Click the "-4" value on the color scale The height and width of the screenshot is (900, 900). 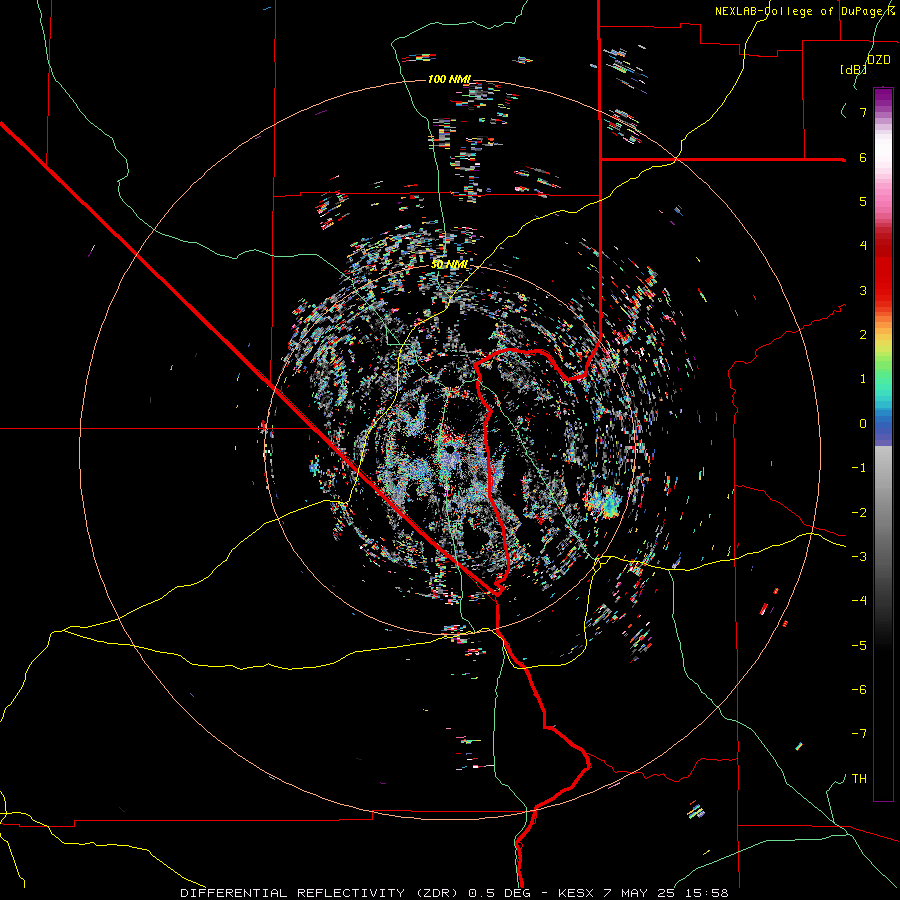[859, 600]
